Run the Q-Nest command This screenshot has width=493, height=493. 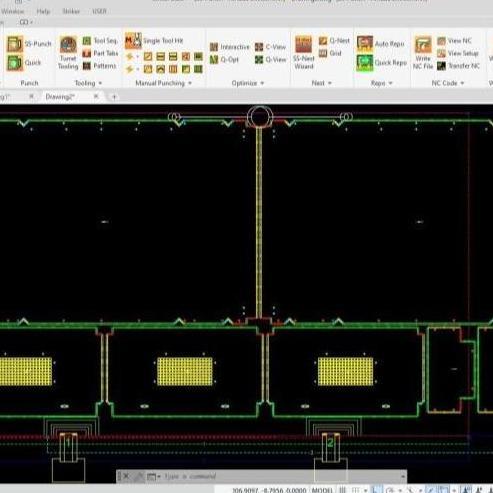pos(334,41)
